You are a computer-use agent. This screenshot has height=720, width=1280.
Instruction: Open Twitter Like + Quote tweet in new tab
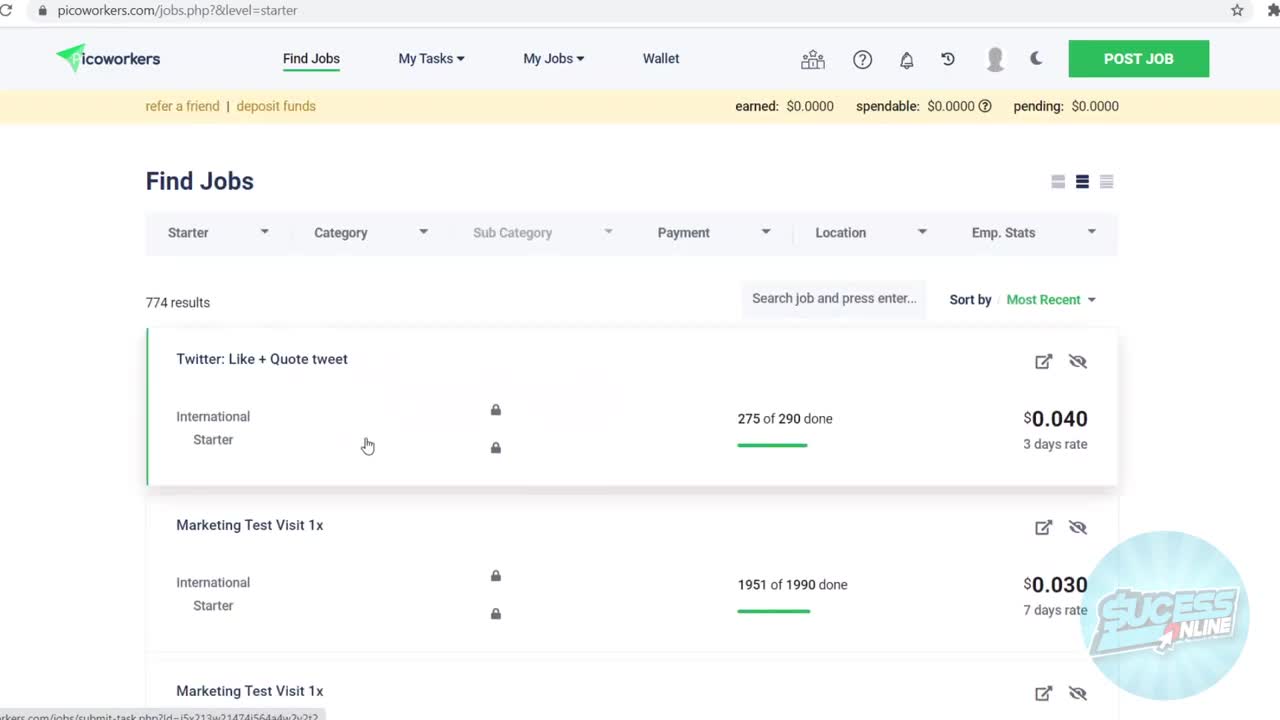pos(1043,361)
